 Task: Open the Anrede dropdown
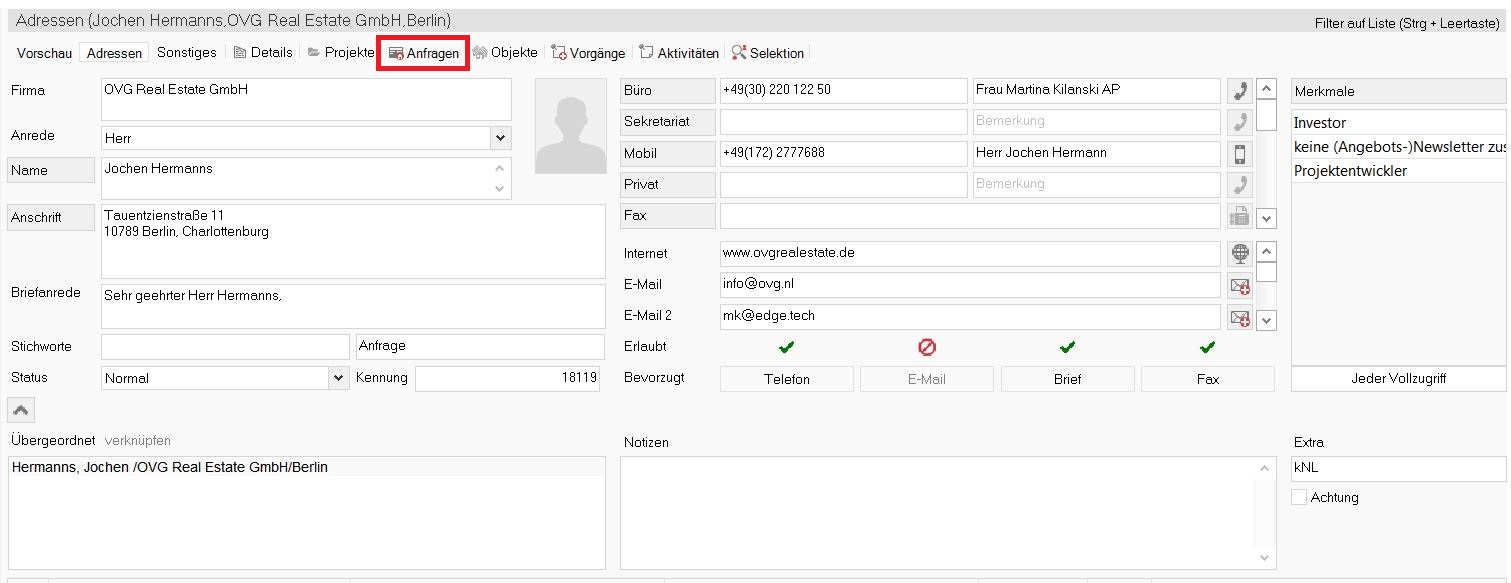tap(500, 138)
